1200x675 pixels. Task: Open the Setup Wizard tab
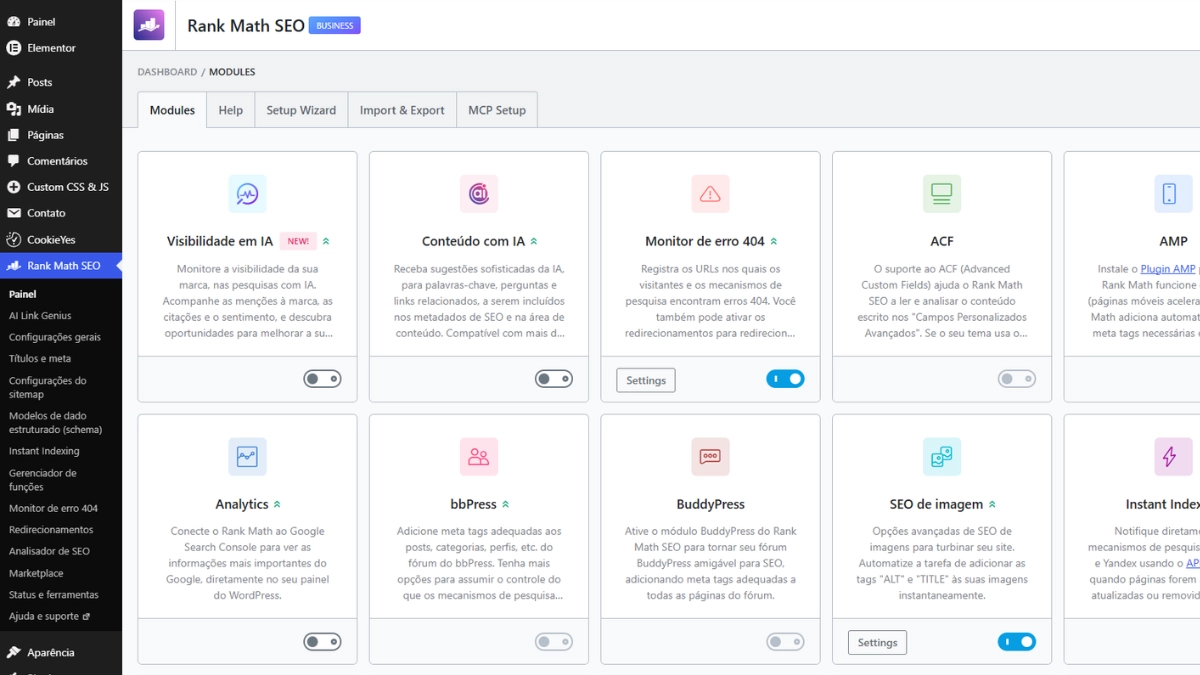(x=301, y=110)
